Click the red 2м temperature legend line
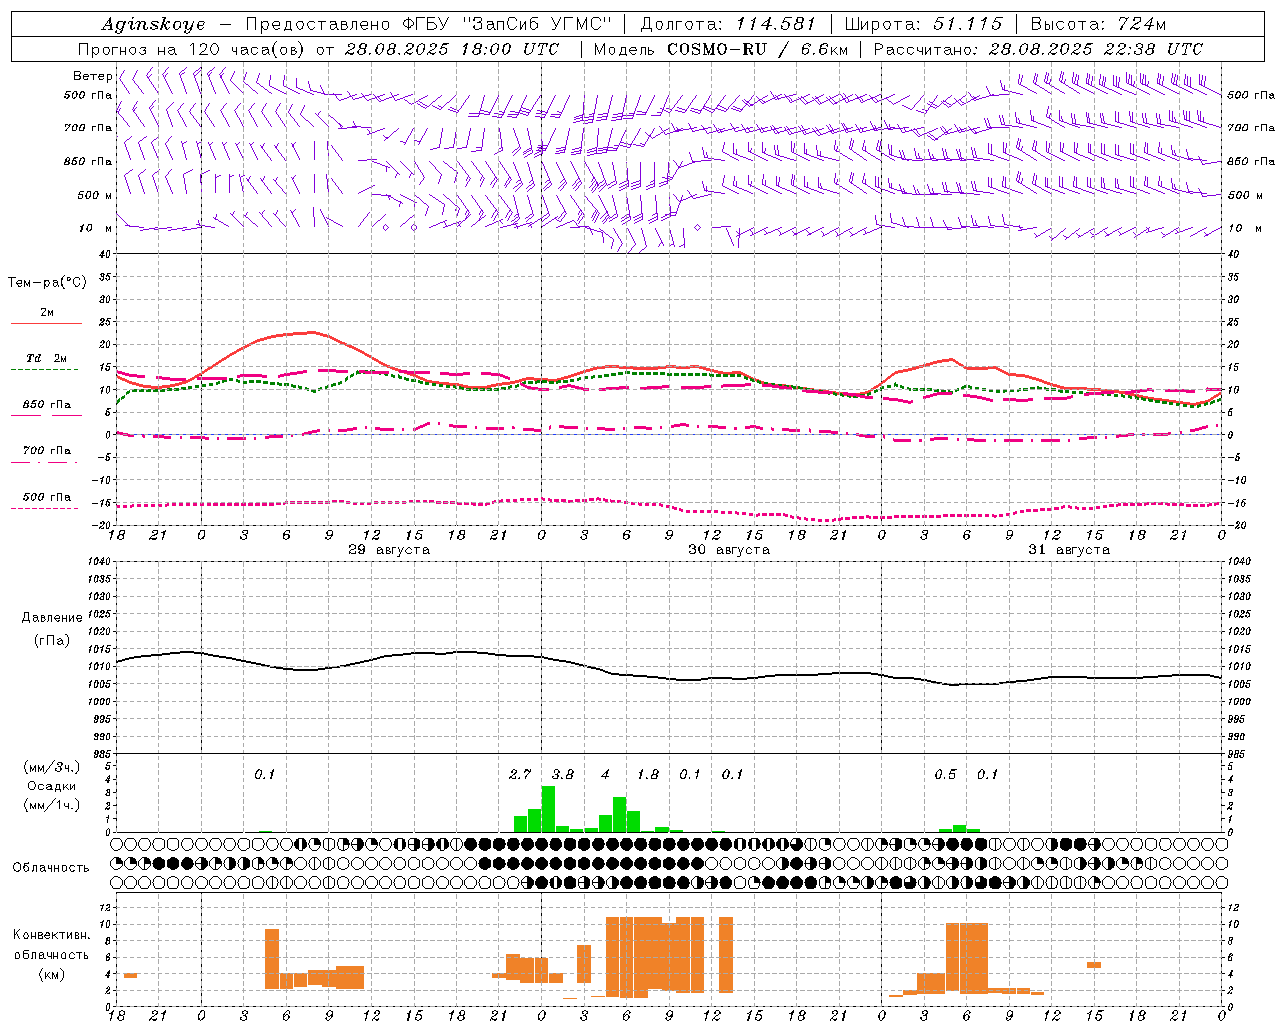The height and width of the screenshot is (1024, 1280). click(46, 323)
